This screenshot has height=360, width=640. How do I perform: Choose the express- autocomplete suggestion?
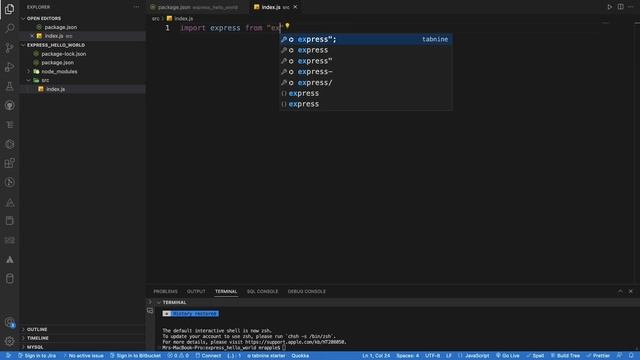pos(366,71)
